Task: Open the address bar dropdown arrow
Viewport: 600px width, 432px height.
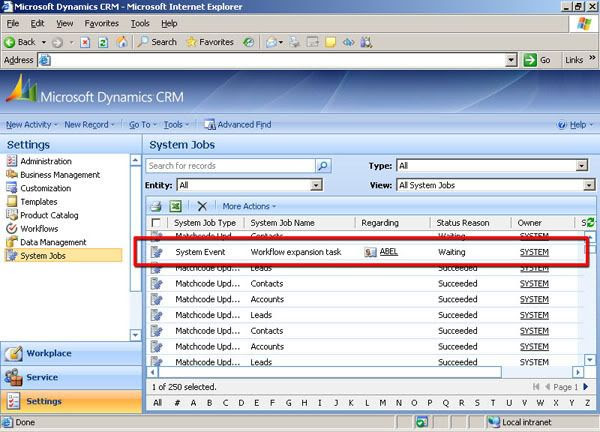Action: pyautogui.click(x=511, y=60)
